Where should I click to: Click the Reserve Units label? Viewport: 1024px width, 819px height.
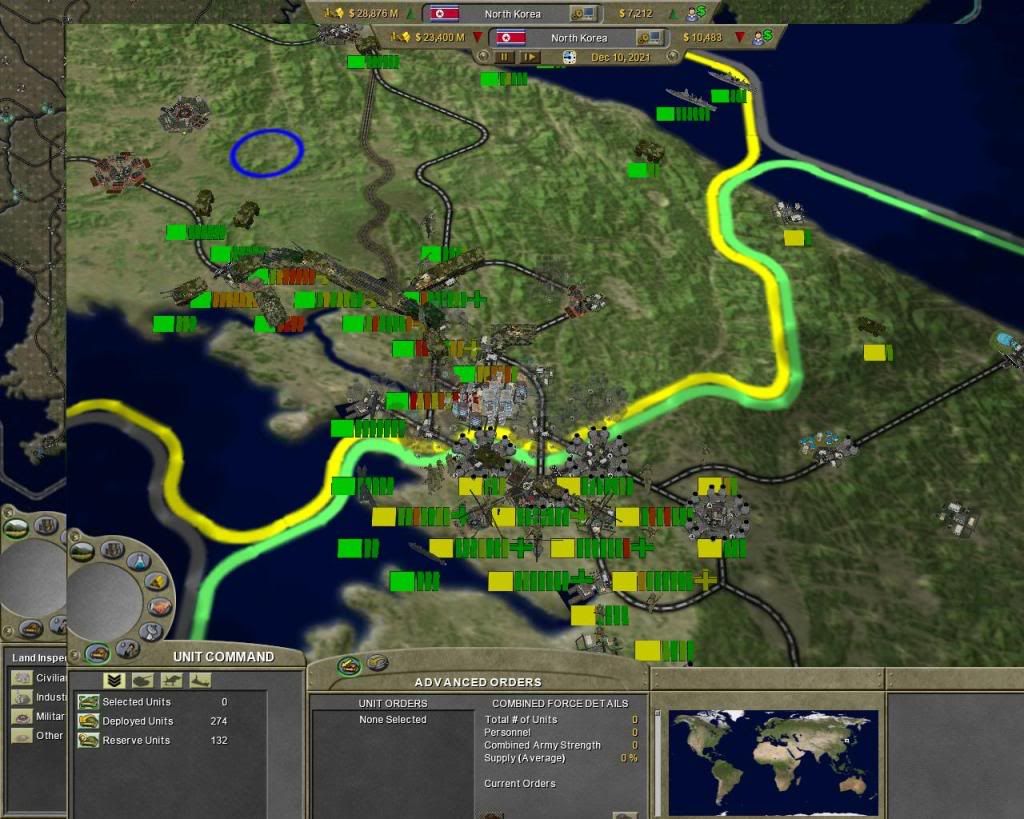click(136, 740)
